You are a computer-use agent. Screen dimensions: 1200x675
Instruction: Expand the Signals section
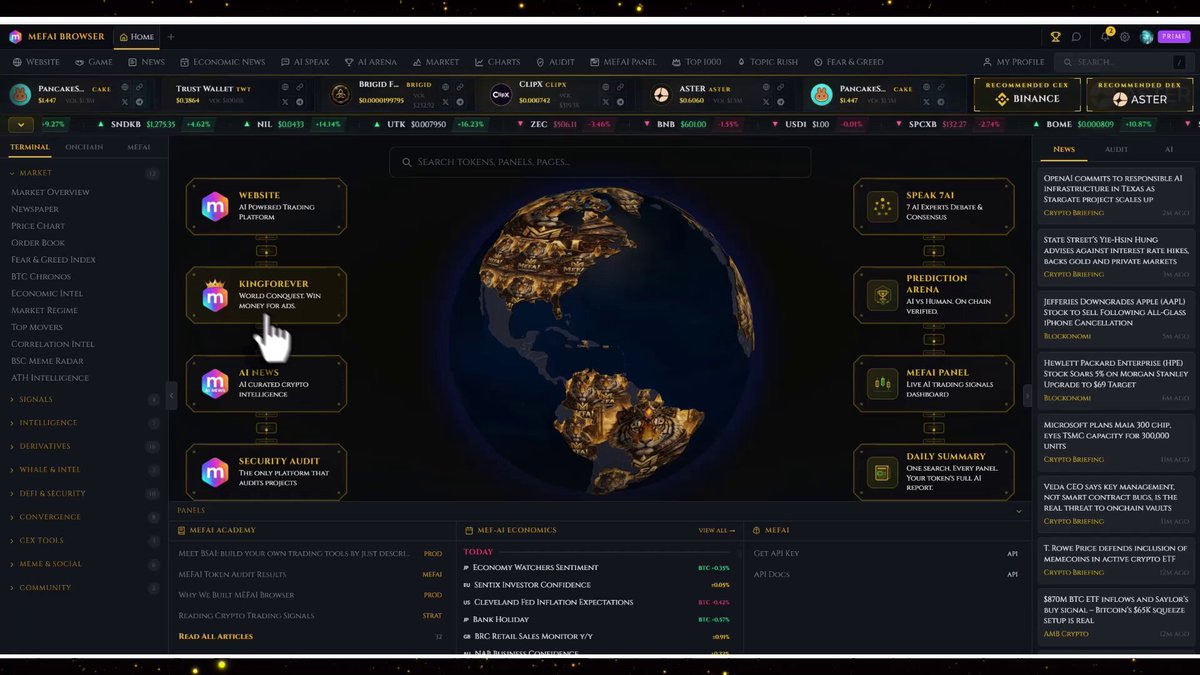[x=84, y=400]
